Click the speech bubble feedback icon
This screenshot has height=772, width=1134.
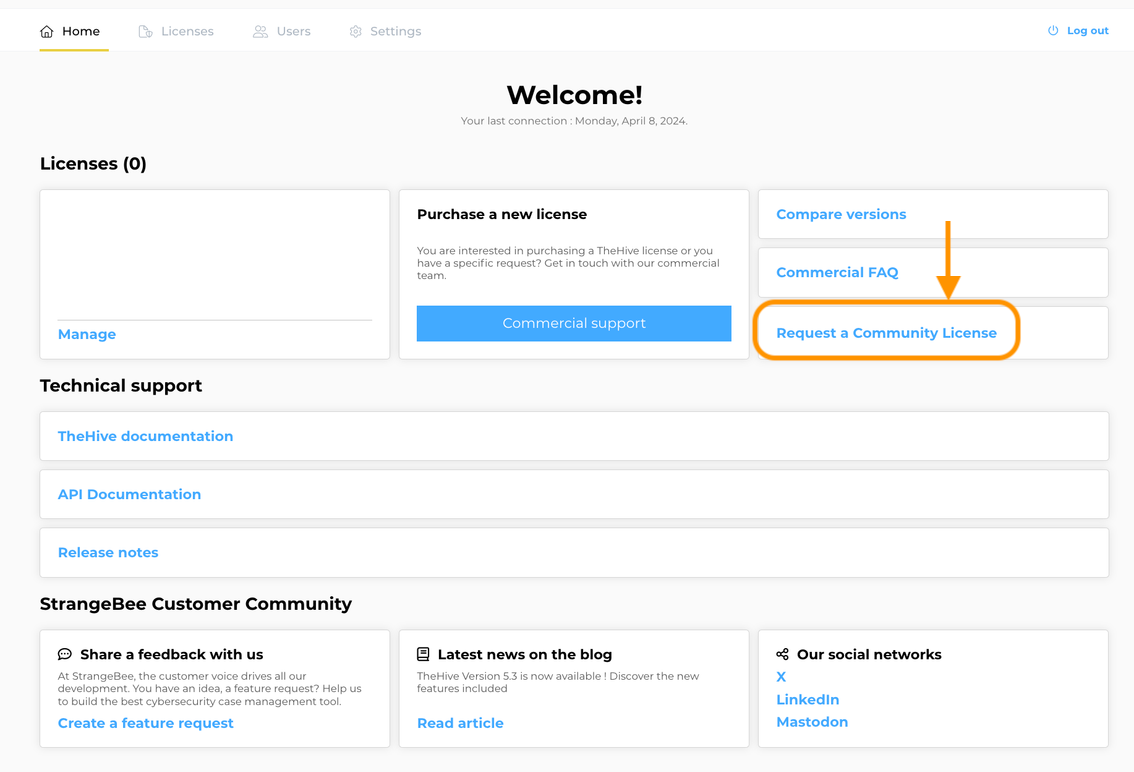tap(65, 653)
